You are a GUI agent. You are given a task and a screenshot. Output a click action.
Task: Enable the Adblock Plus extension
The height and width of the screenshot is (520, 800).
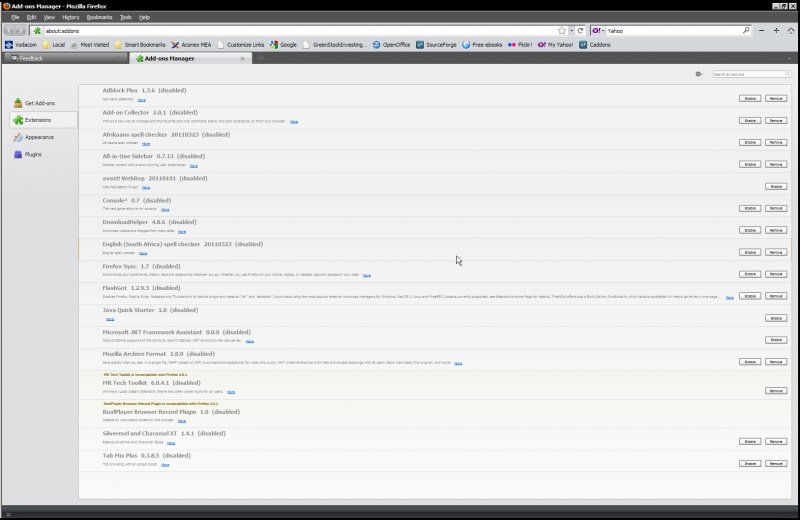750,98
